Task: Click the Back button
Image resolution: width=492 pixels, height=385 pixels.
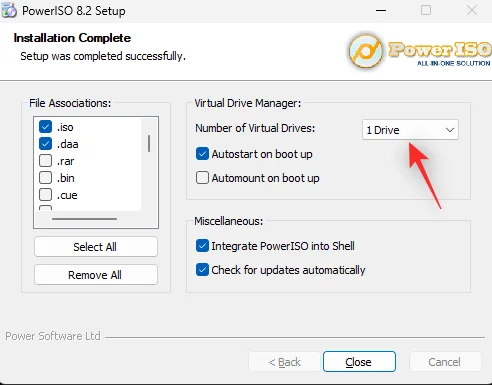Action: coord(284,362)
